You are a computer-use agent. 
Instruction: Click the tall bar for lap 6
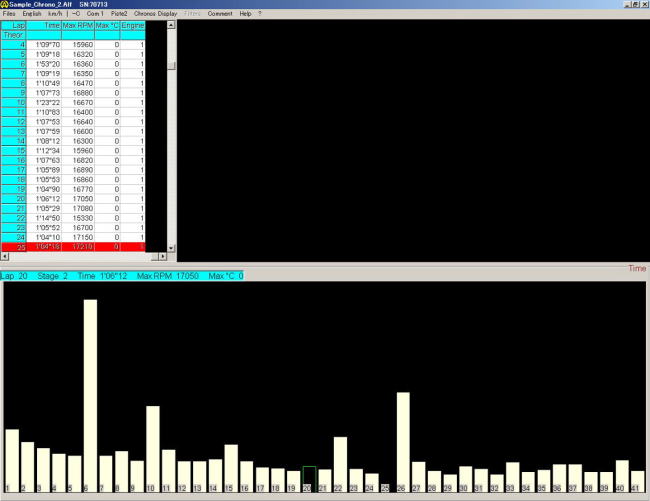point(90,396)
